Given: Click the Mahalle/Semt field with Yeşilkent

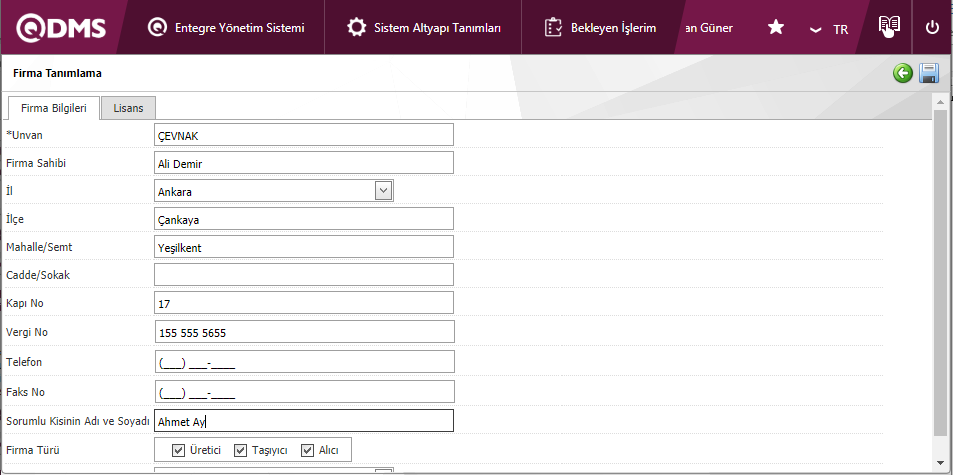Looking at the screenshot, I should coord(304,247).
